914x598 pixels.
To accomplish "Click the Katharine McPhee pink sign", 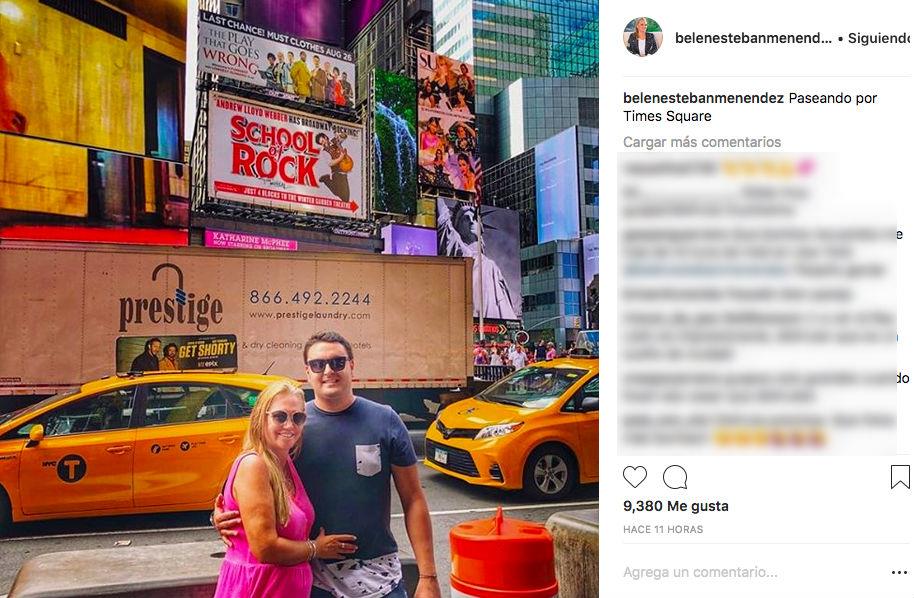I will [251, 240].
